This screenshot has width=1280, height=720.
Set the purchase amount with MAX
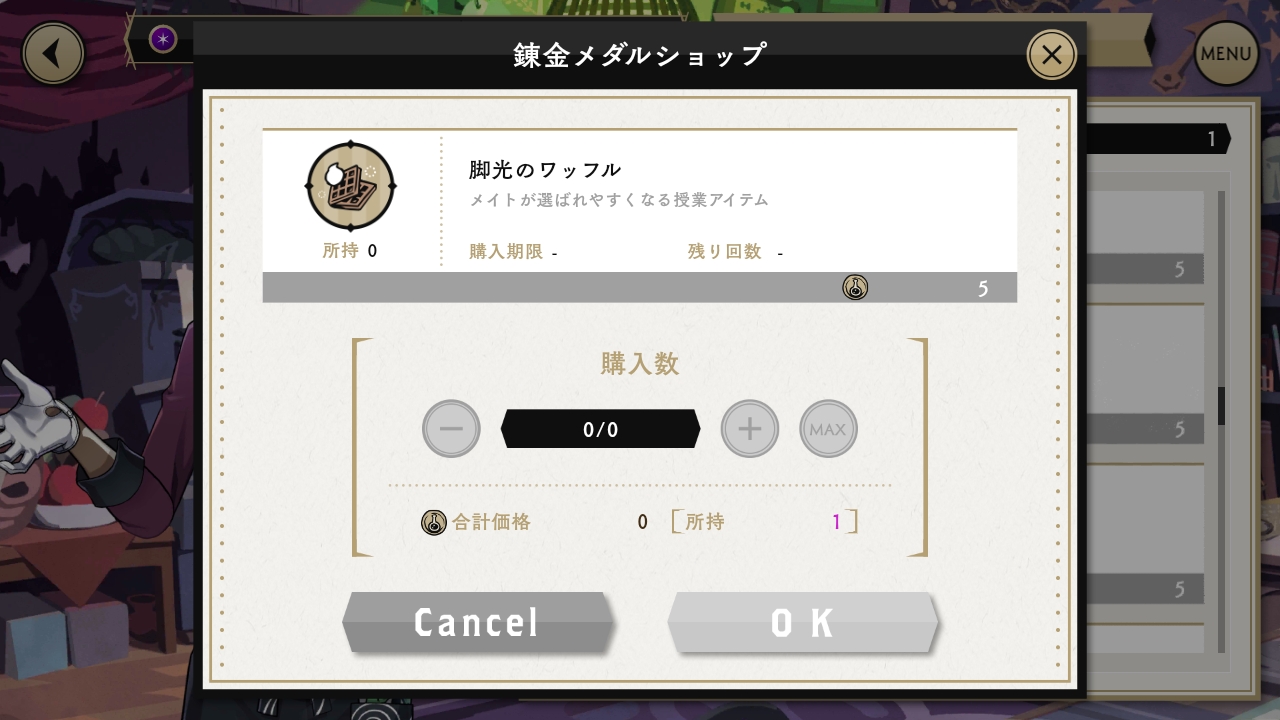tap(828, 429)
